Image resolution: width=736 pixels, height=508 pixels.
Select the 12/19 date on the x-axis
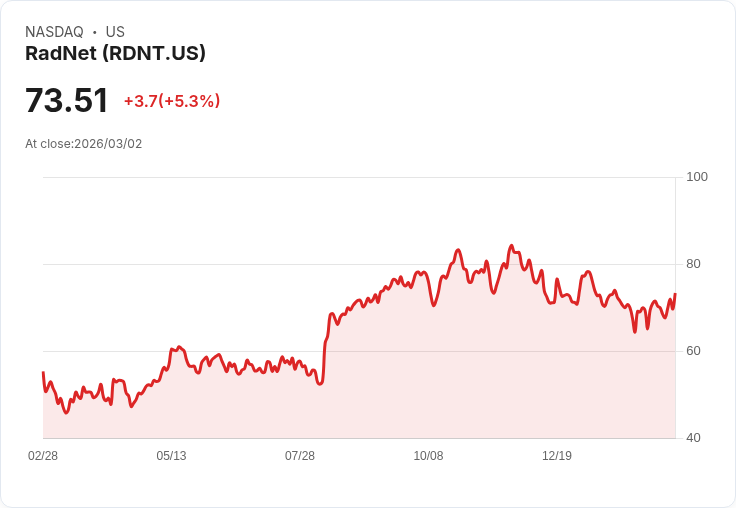(557, 456)
